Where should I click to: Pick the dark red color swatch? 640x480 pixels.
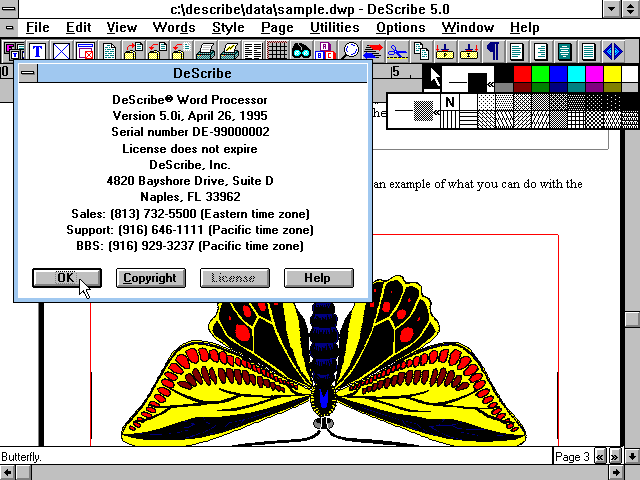click(522, 87)
